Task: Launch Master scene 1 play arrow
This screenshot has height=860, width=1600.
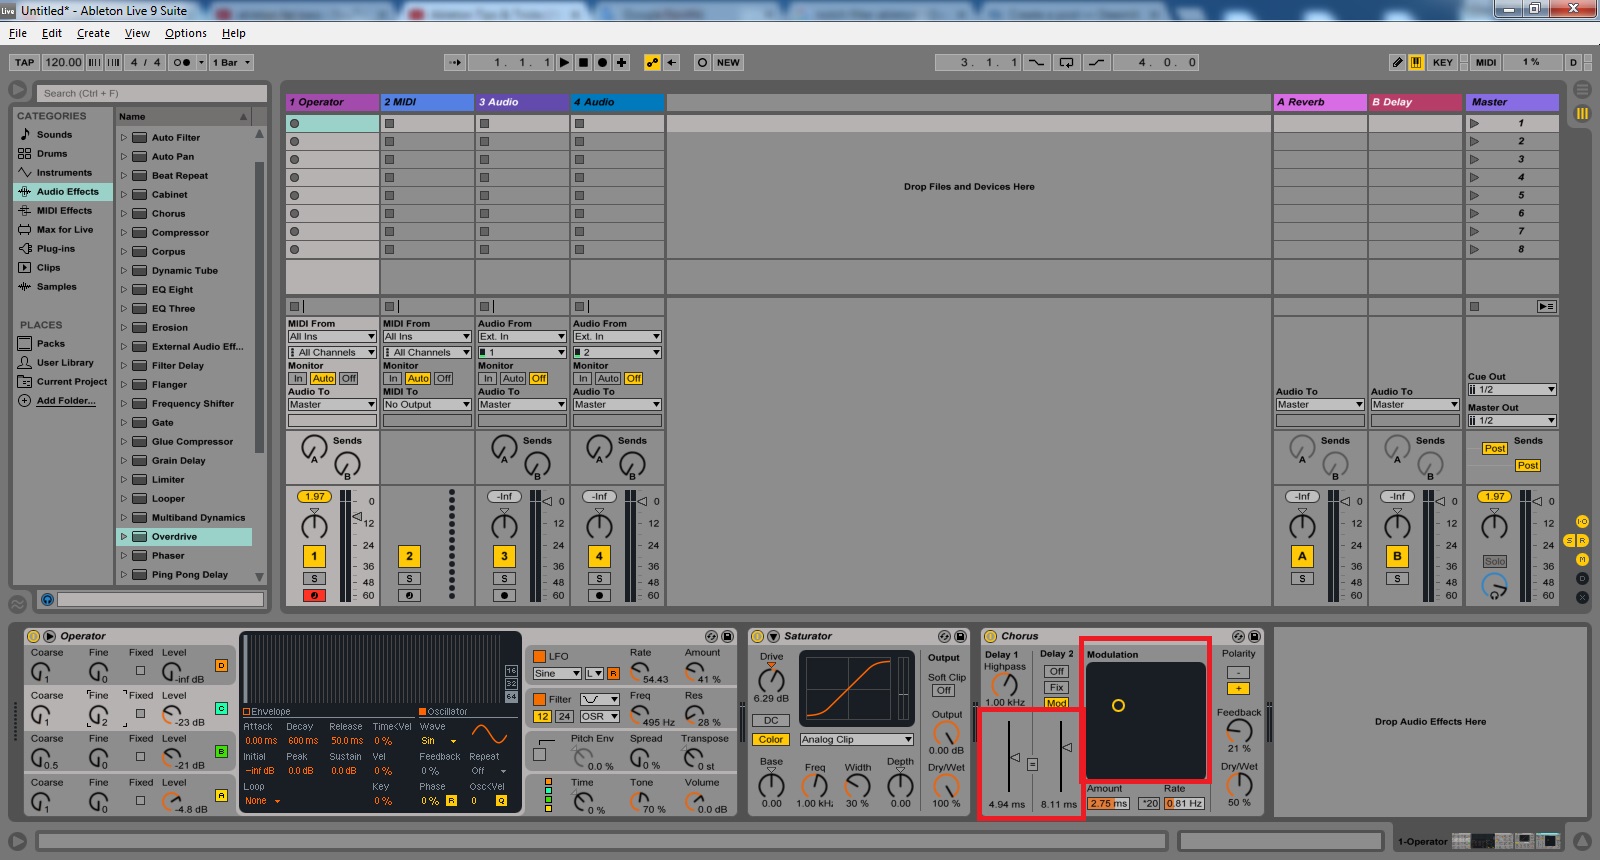Action: pos(1474,123)
